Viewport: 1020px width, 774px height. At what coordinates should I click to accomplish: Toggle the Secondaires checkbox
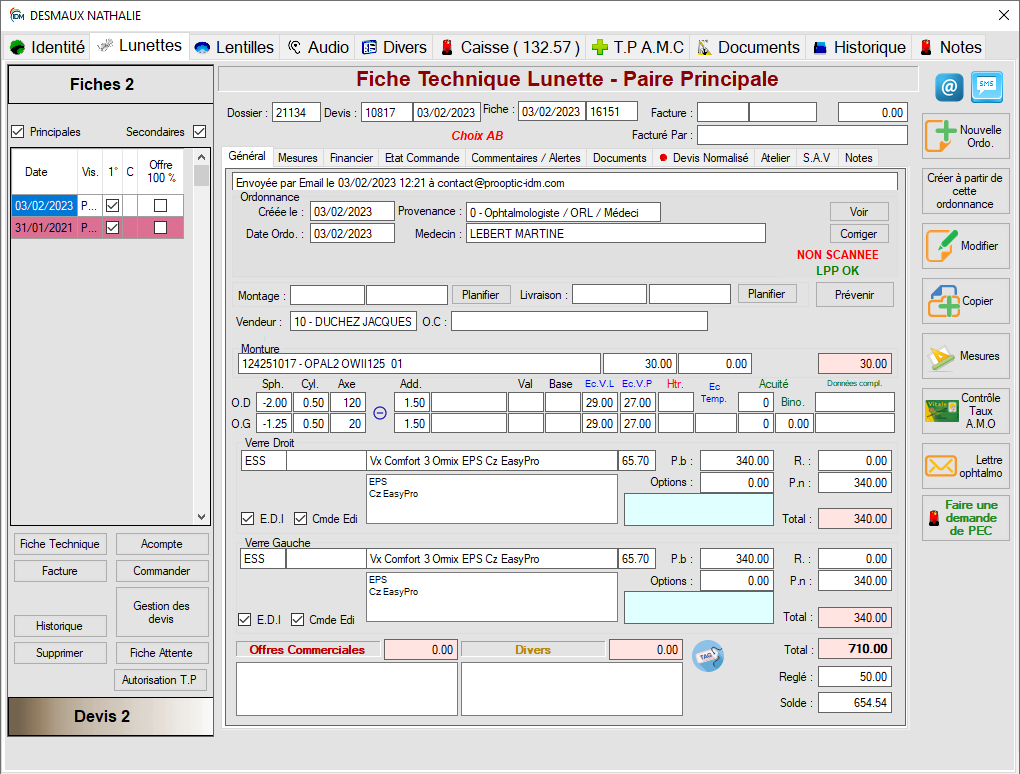coord(200,131)
